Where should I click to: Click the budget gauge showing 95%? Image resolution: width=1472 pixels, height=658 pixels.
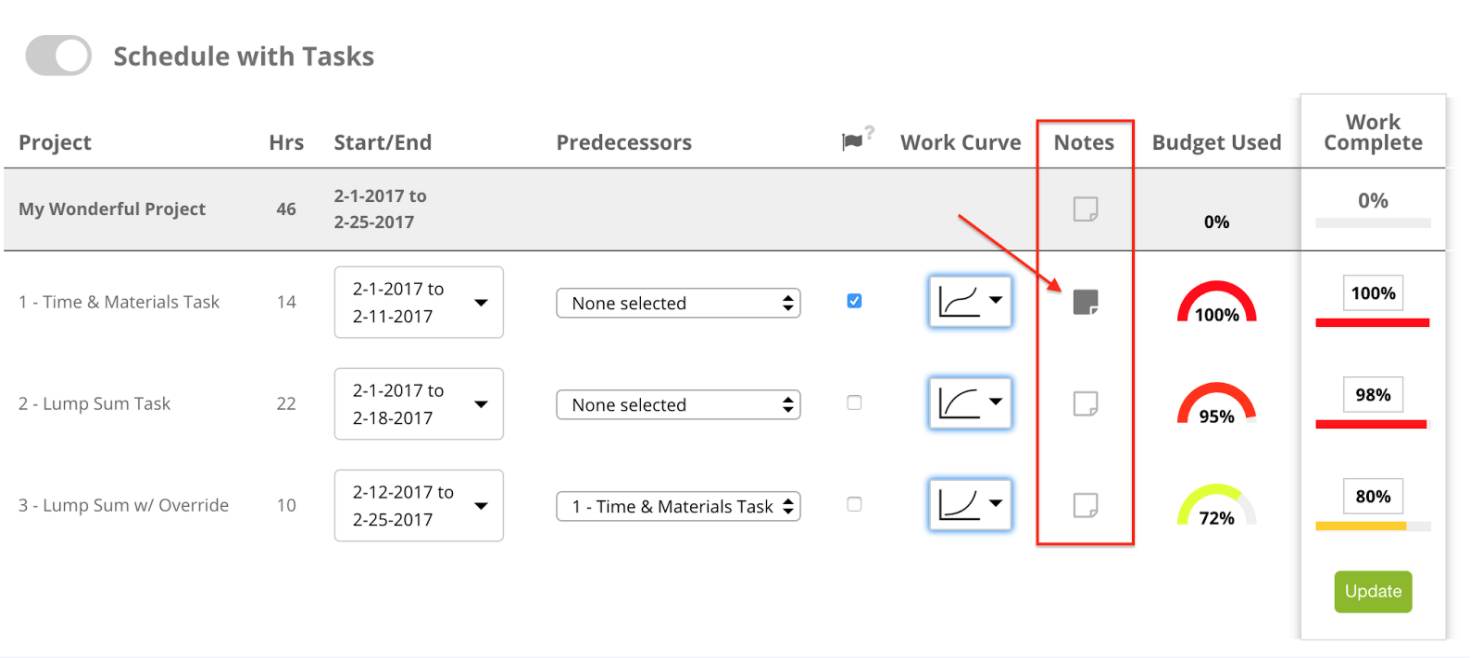(x=1216, y=403)
